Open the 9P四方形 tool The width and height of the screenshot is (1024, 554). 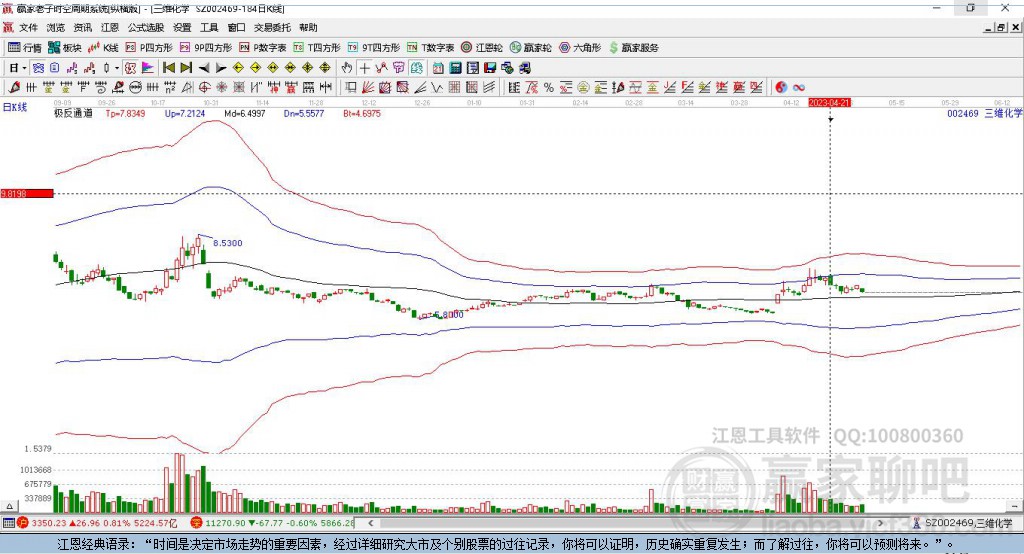[x=206, y=48]
